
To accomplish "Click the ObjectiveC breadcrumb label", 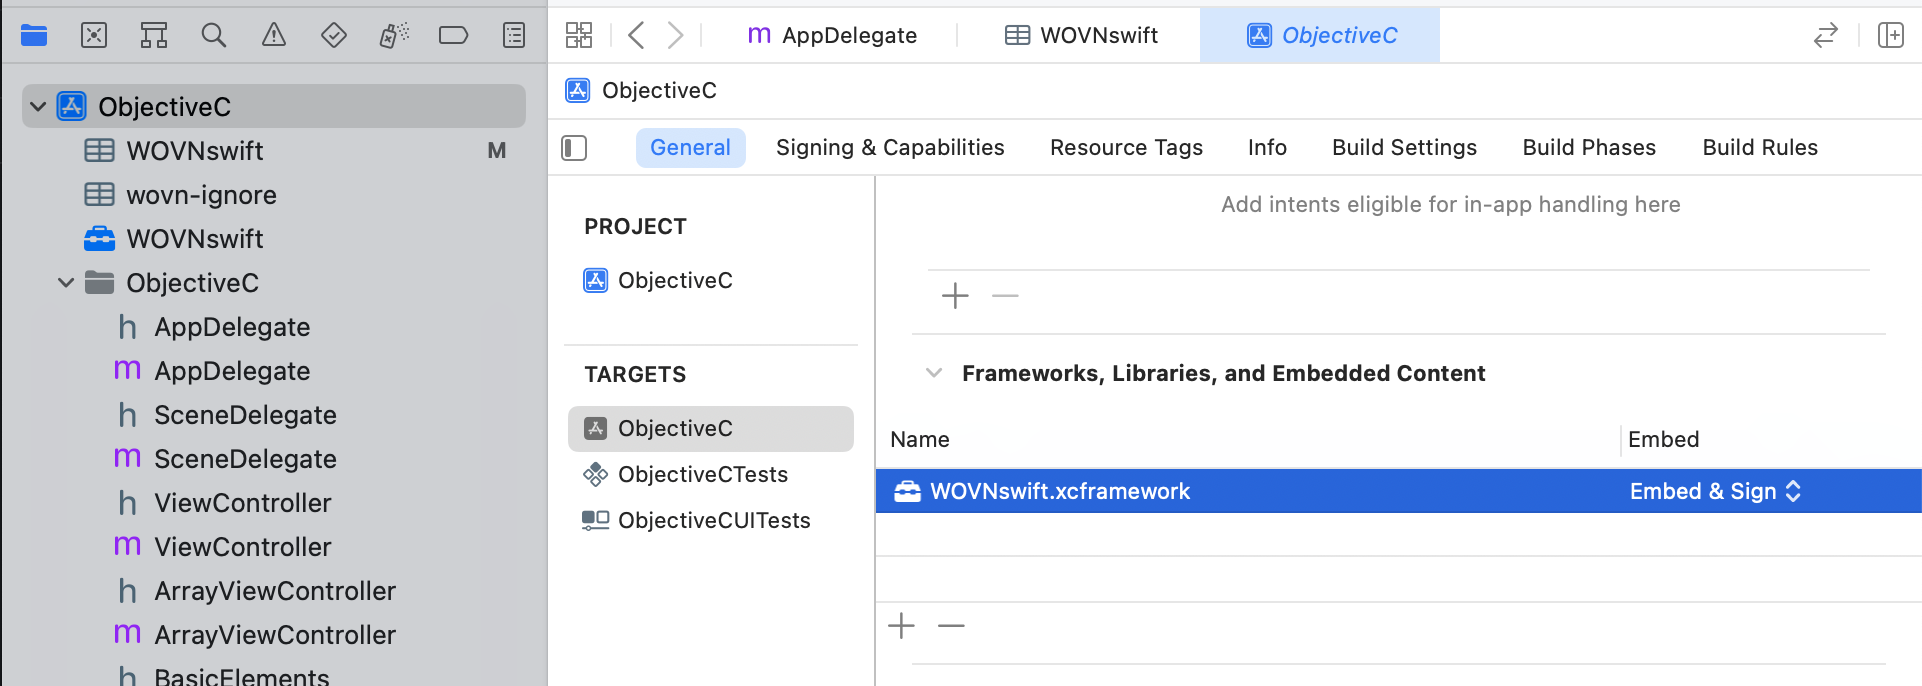I will point(659,91).
